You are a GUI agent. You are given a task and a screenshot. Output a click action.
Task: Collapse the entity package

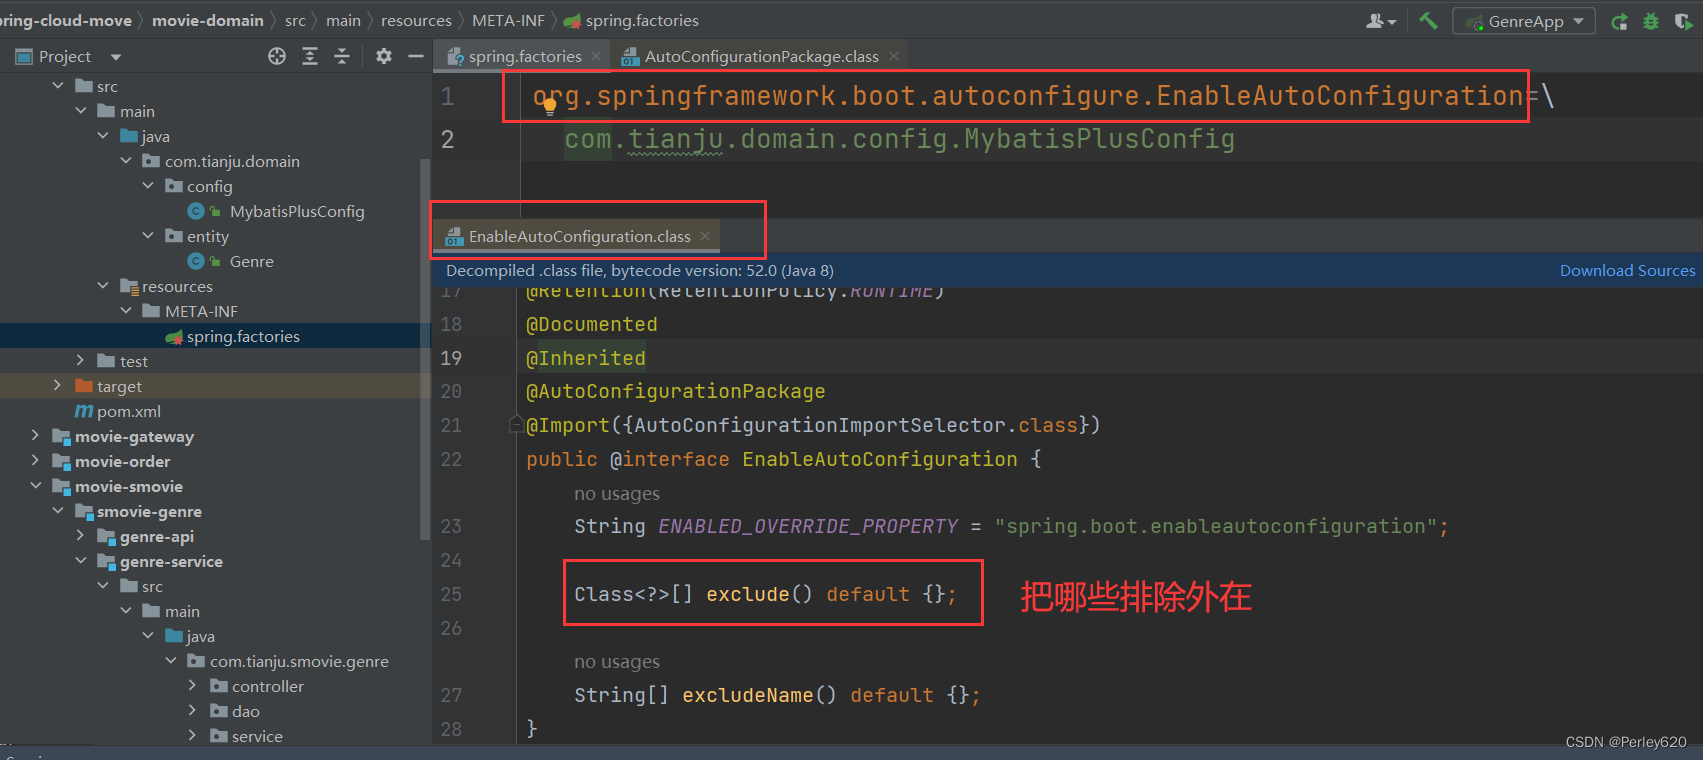click(147, 236)
